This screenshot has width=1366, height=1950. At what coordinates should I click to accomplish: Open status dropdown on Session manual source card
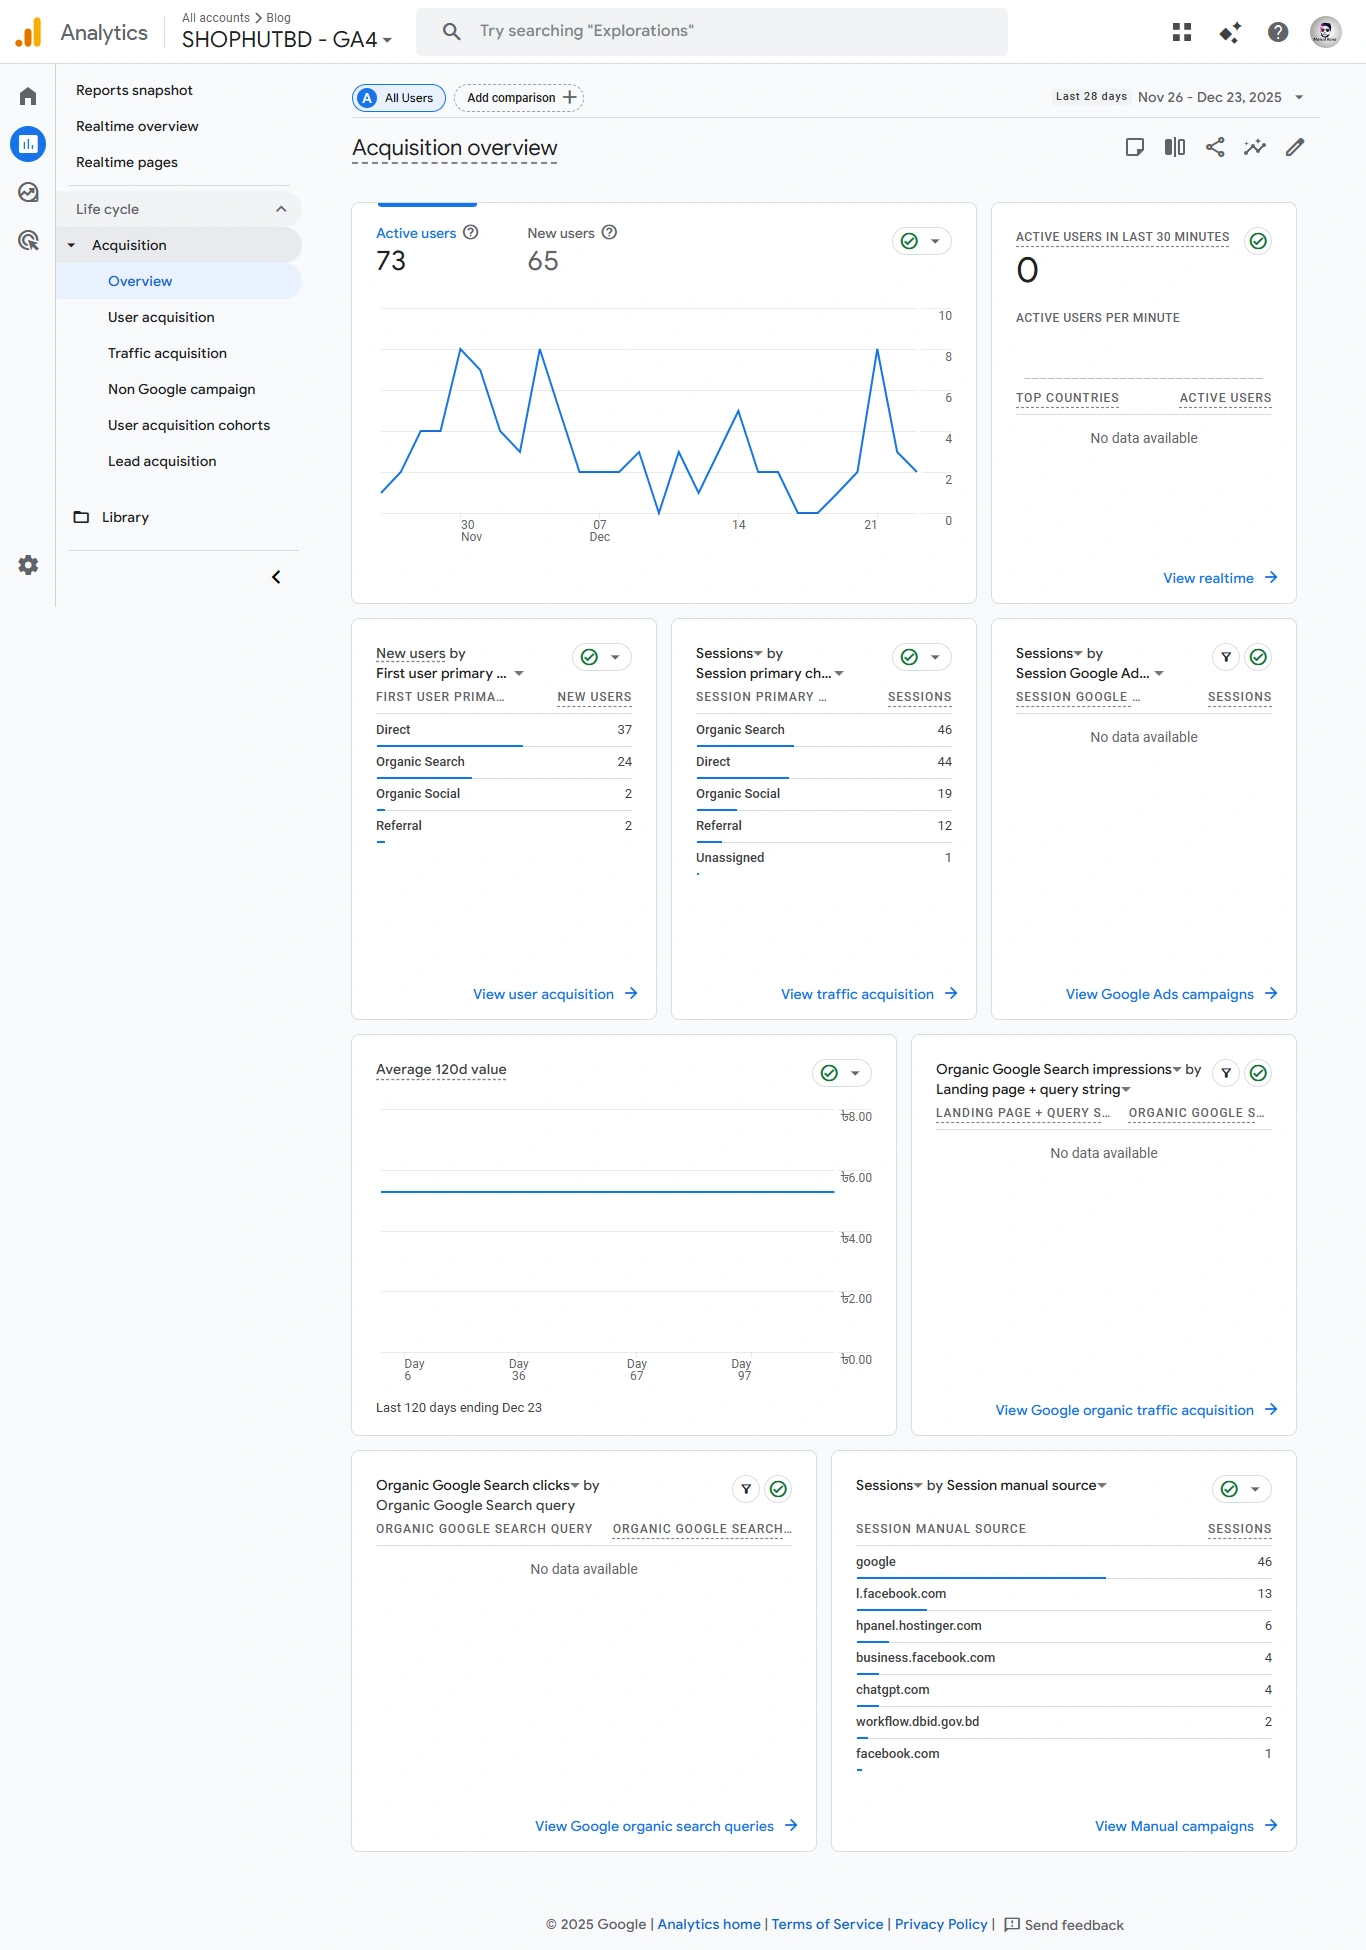1242,1489
